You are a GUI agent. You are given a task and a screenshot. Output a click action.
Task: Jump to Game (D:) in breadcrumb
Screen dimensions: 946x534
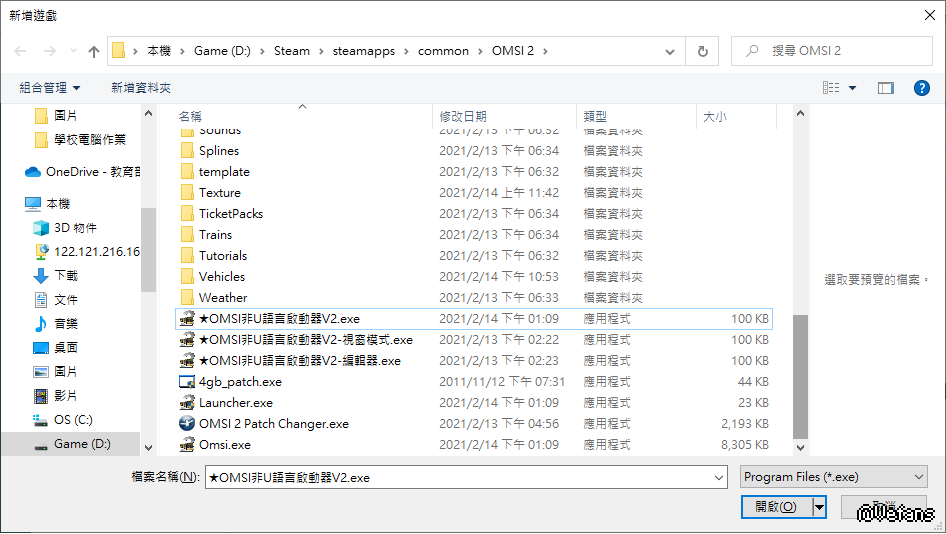222,51
